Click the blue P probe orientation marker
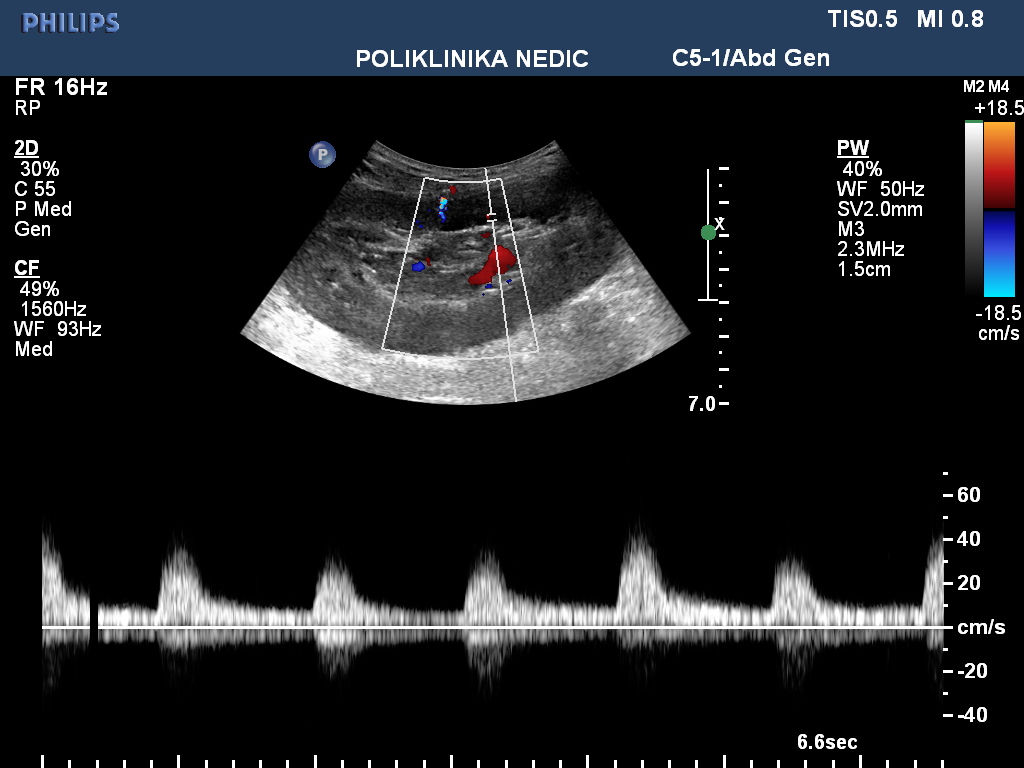 coord(322,155)
